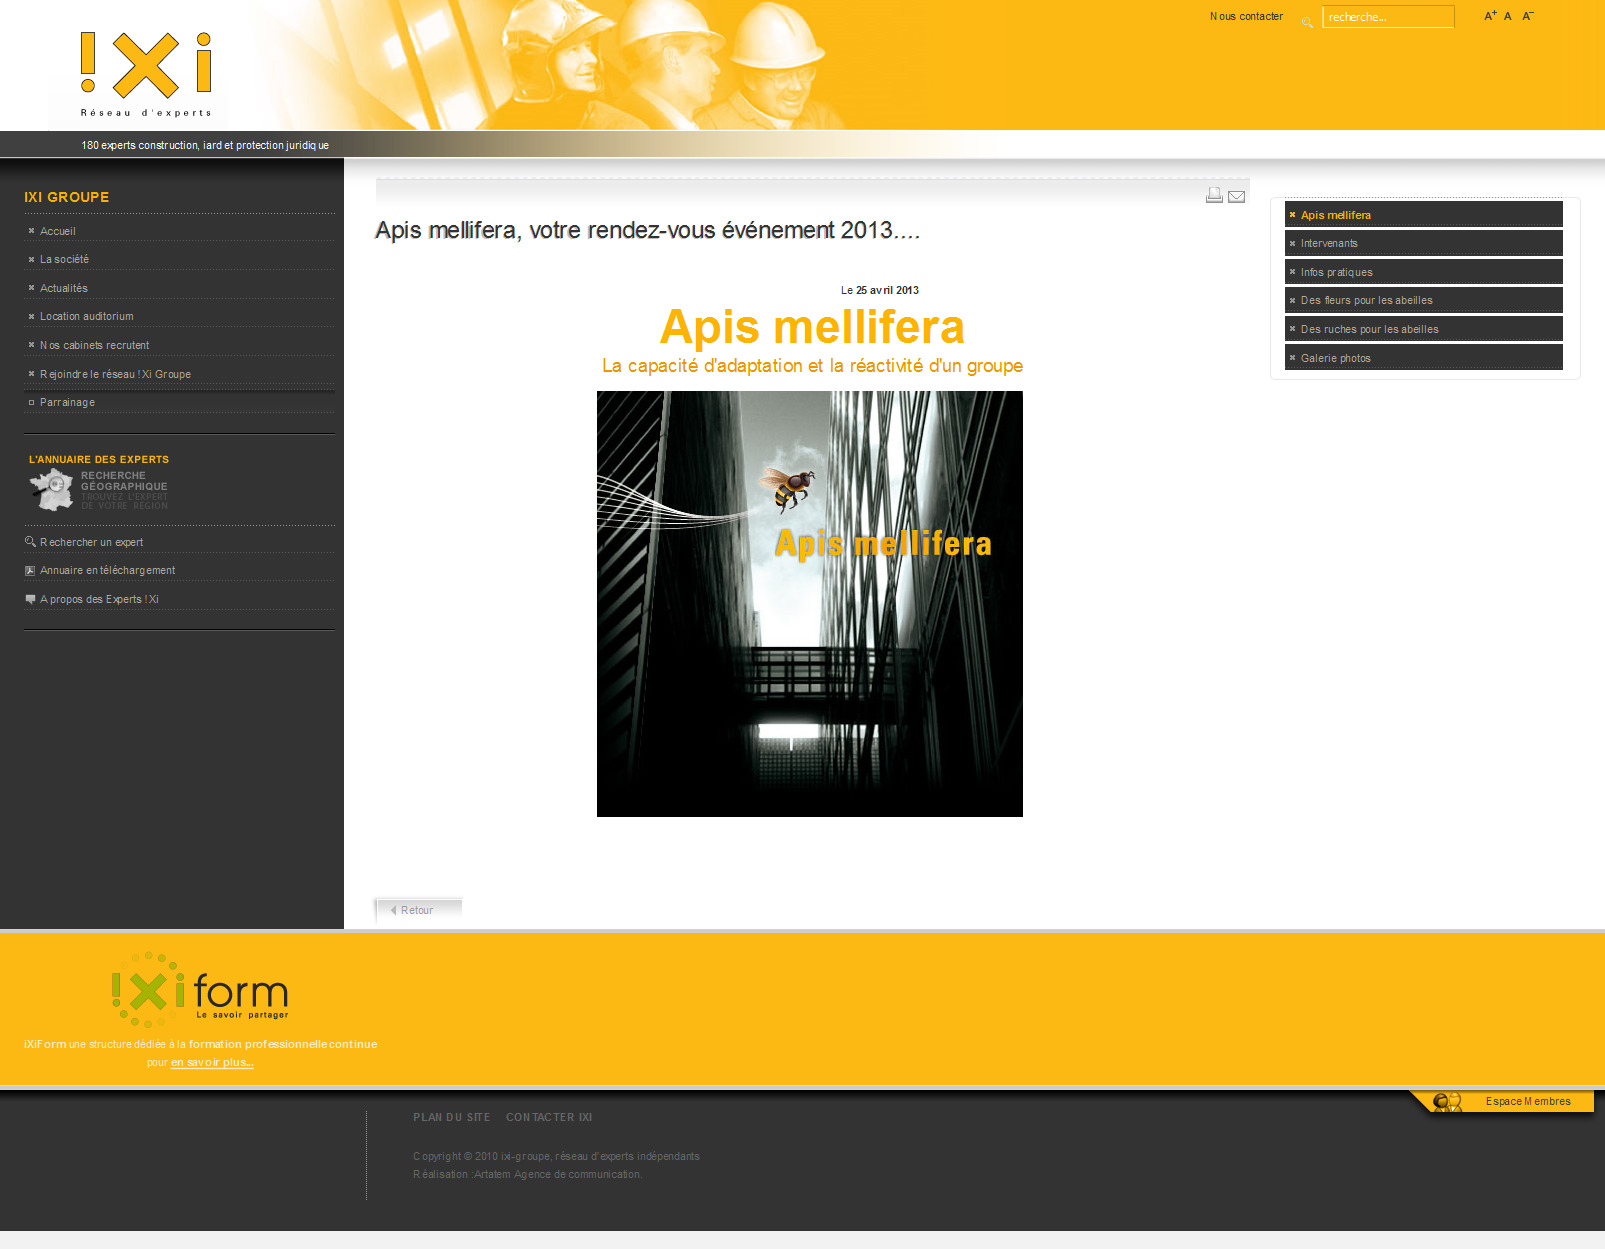This screenshot has width=1605, height=1249.
Task: Select Infos pratiques in right menu
Action: pyautogui.click(x=1336, y=272)
